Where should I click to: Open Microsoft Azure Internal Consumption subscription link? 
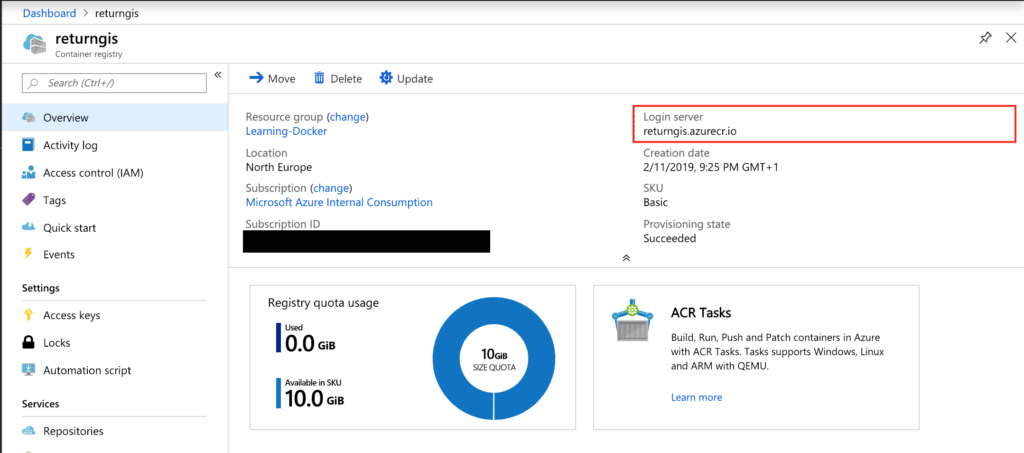pyautogui.click(x=339, y=202)
